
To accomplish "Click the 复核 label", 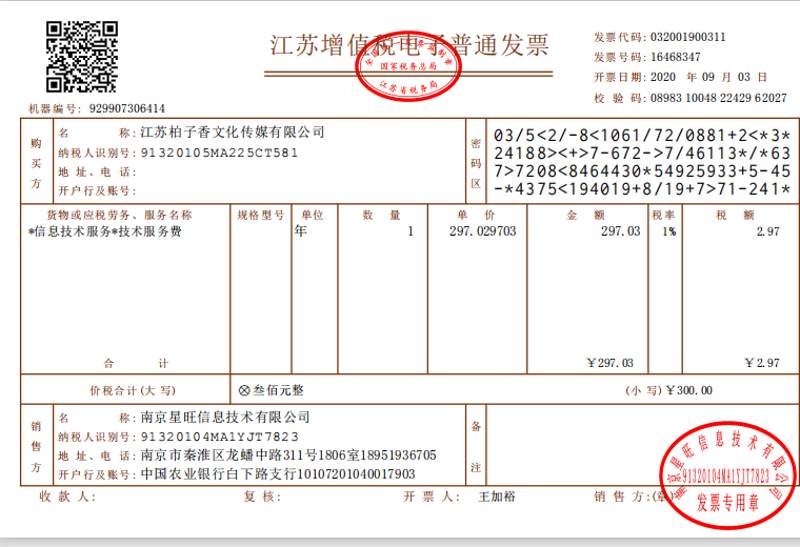I will [262, 496].
